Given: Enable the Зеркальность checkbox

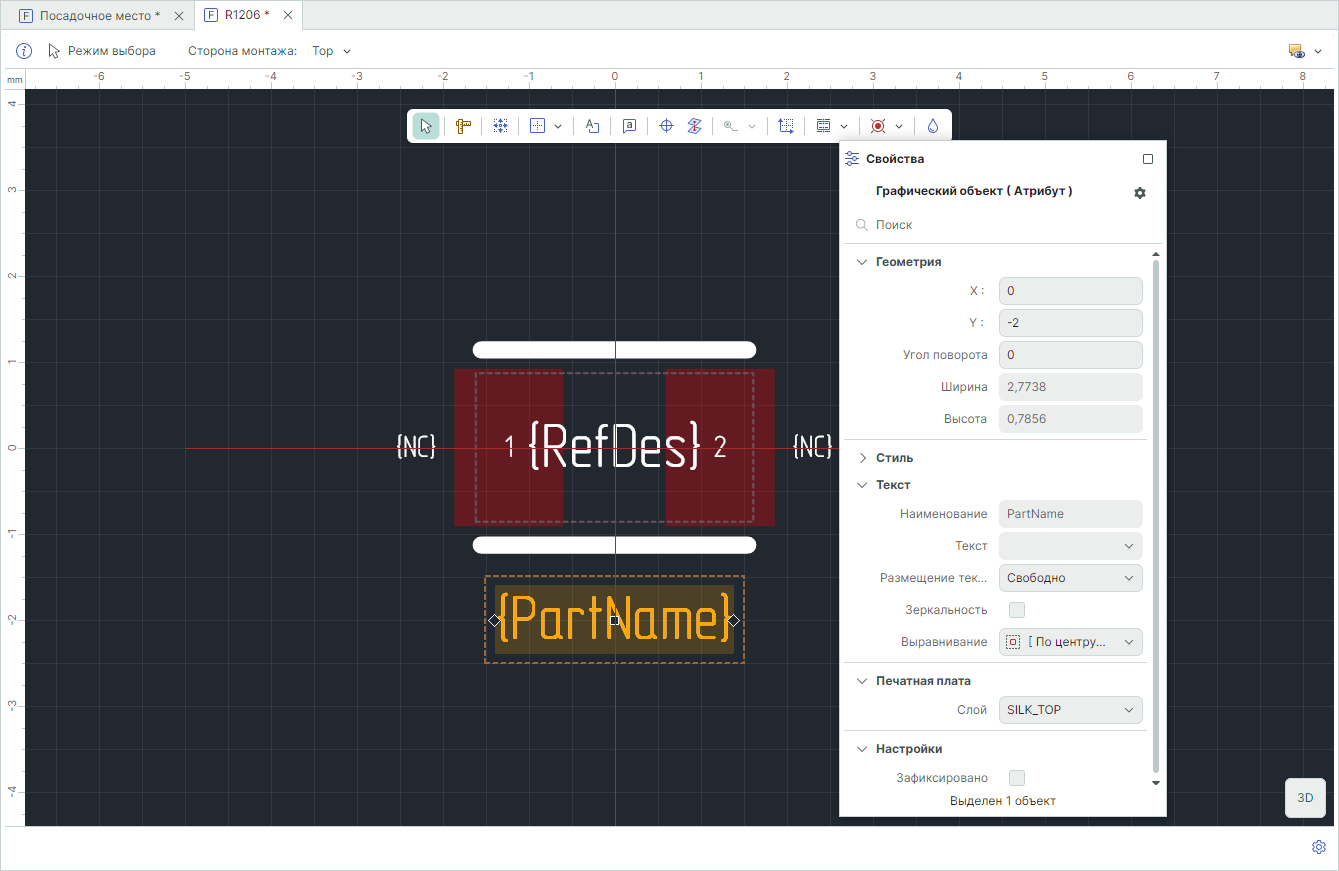Looking at the screenshot, I should tap(1017, 610).
